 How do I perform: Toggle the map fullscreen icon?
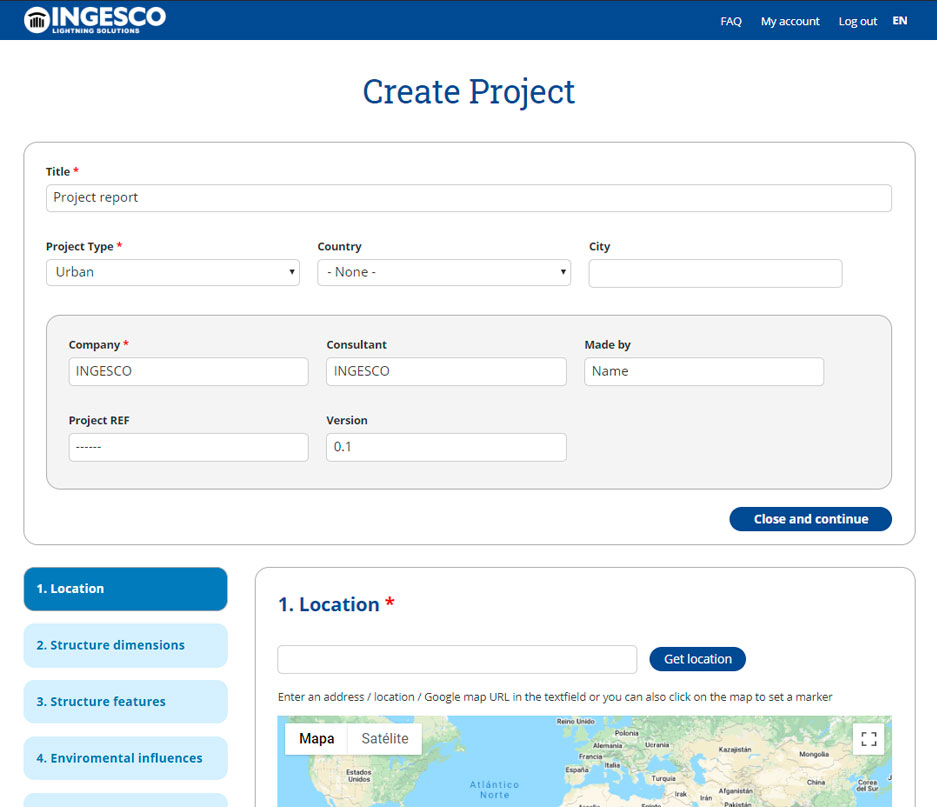[868, 739]
